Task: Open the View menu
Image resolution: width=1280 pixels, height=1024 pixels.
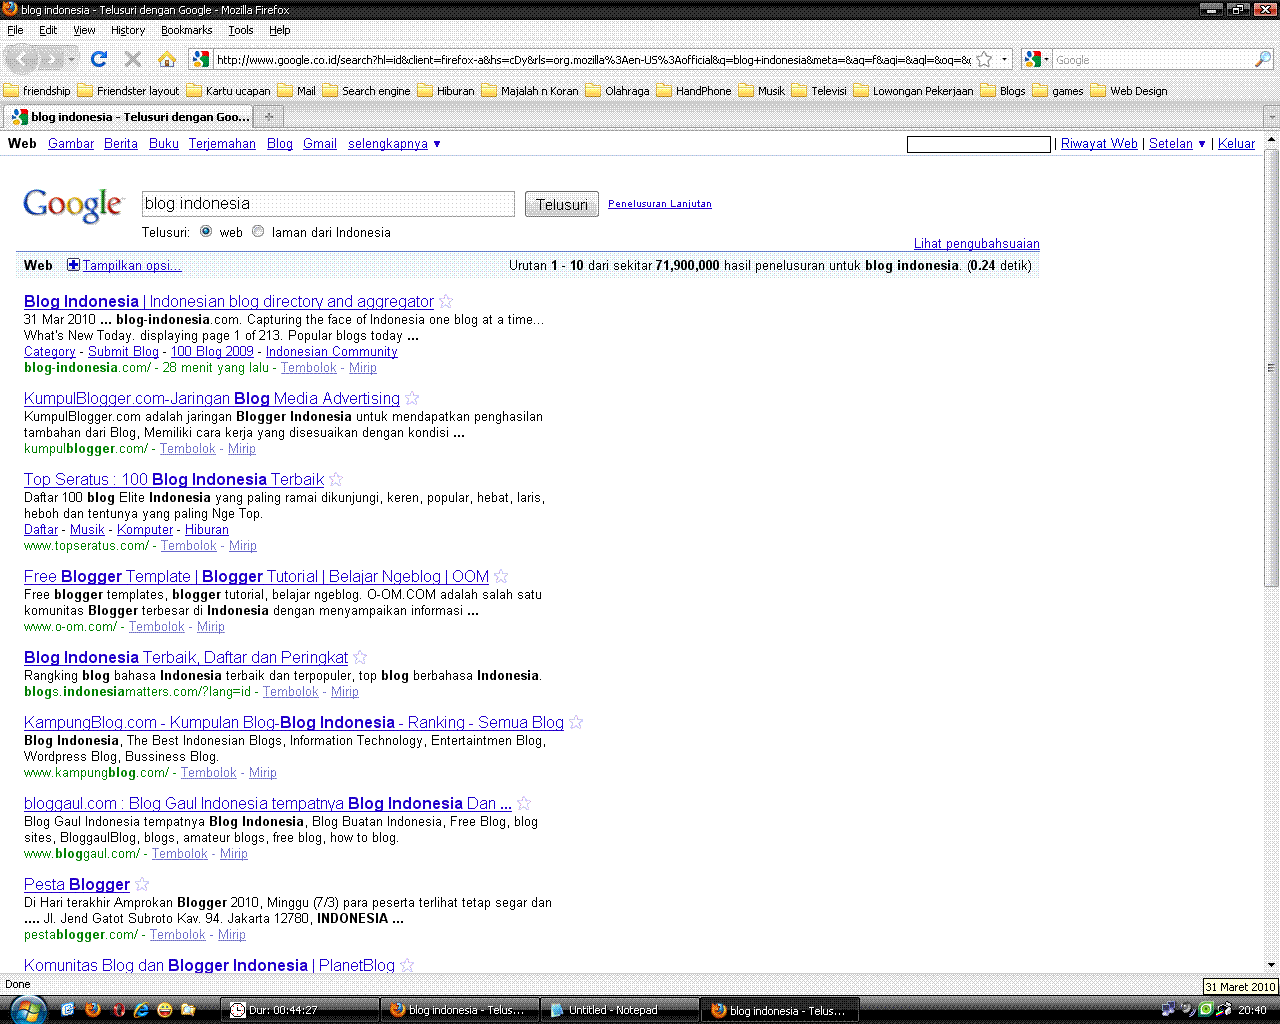Action: (84, 30)
